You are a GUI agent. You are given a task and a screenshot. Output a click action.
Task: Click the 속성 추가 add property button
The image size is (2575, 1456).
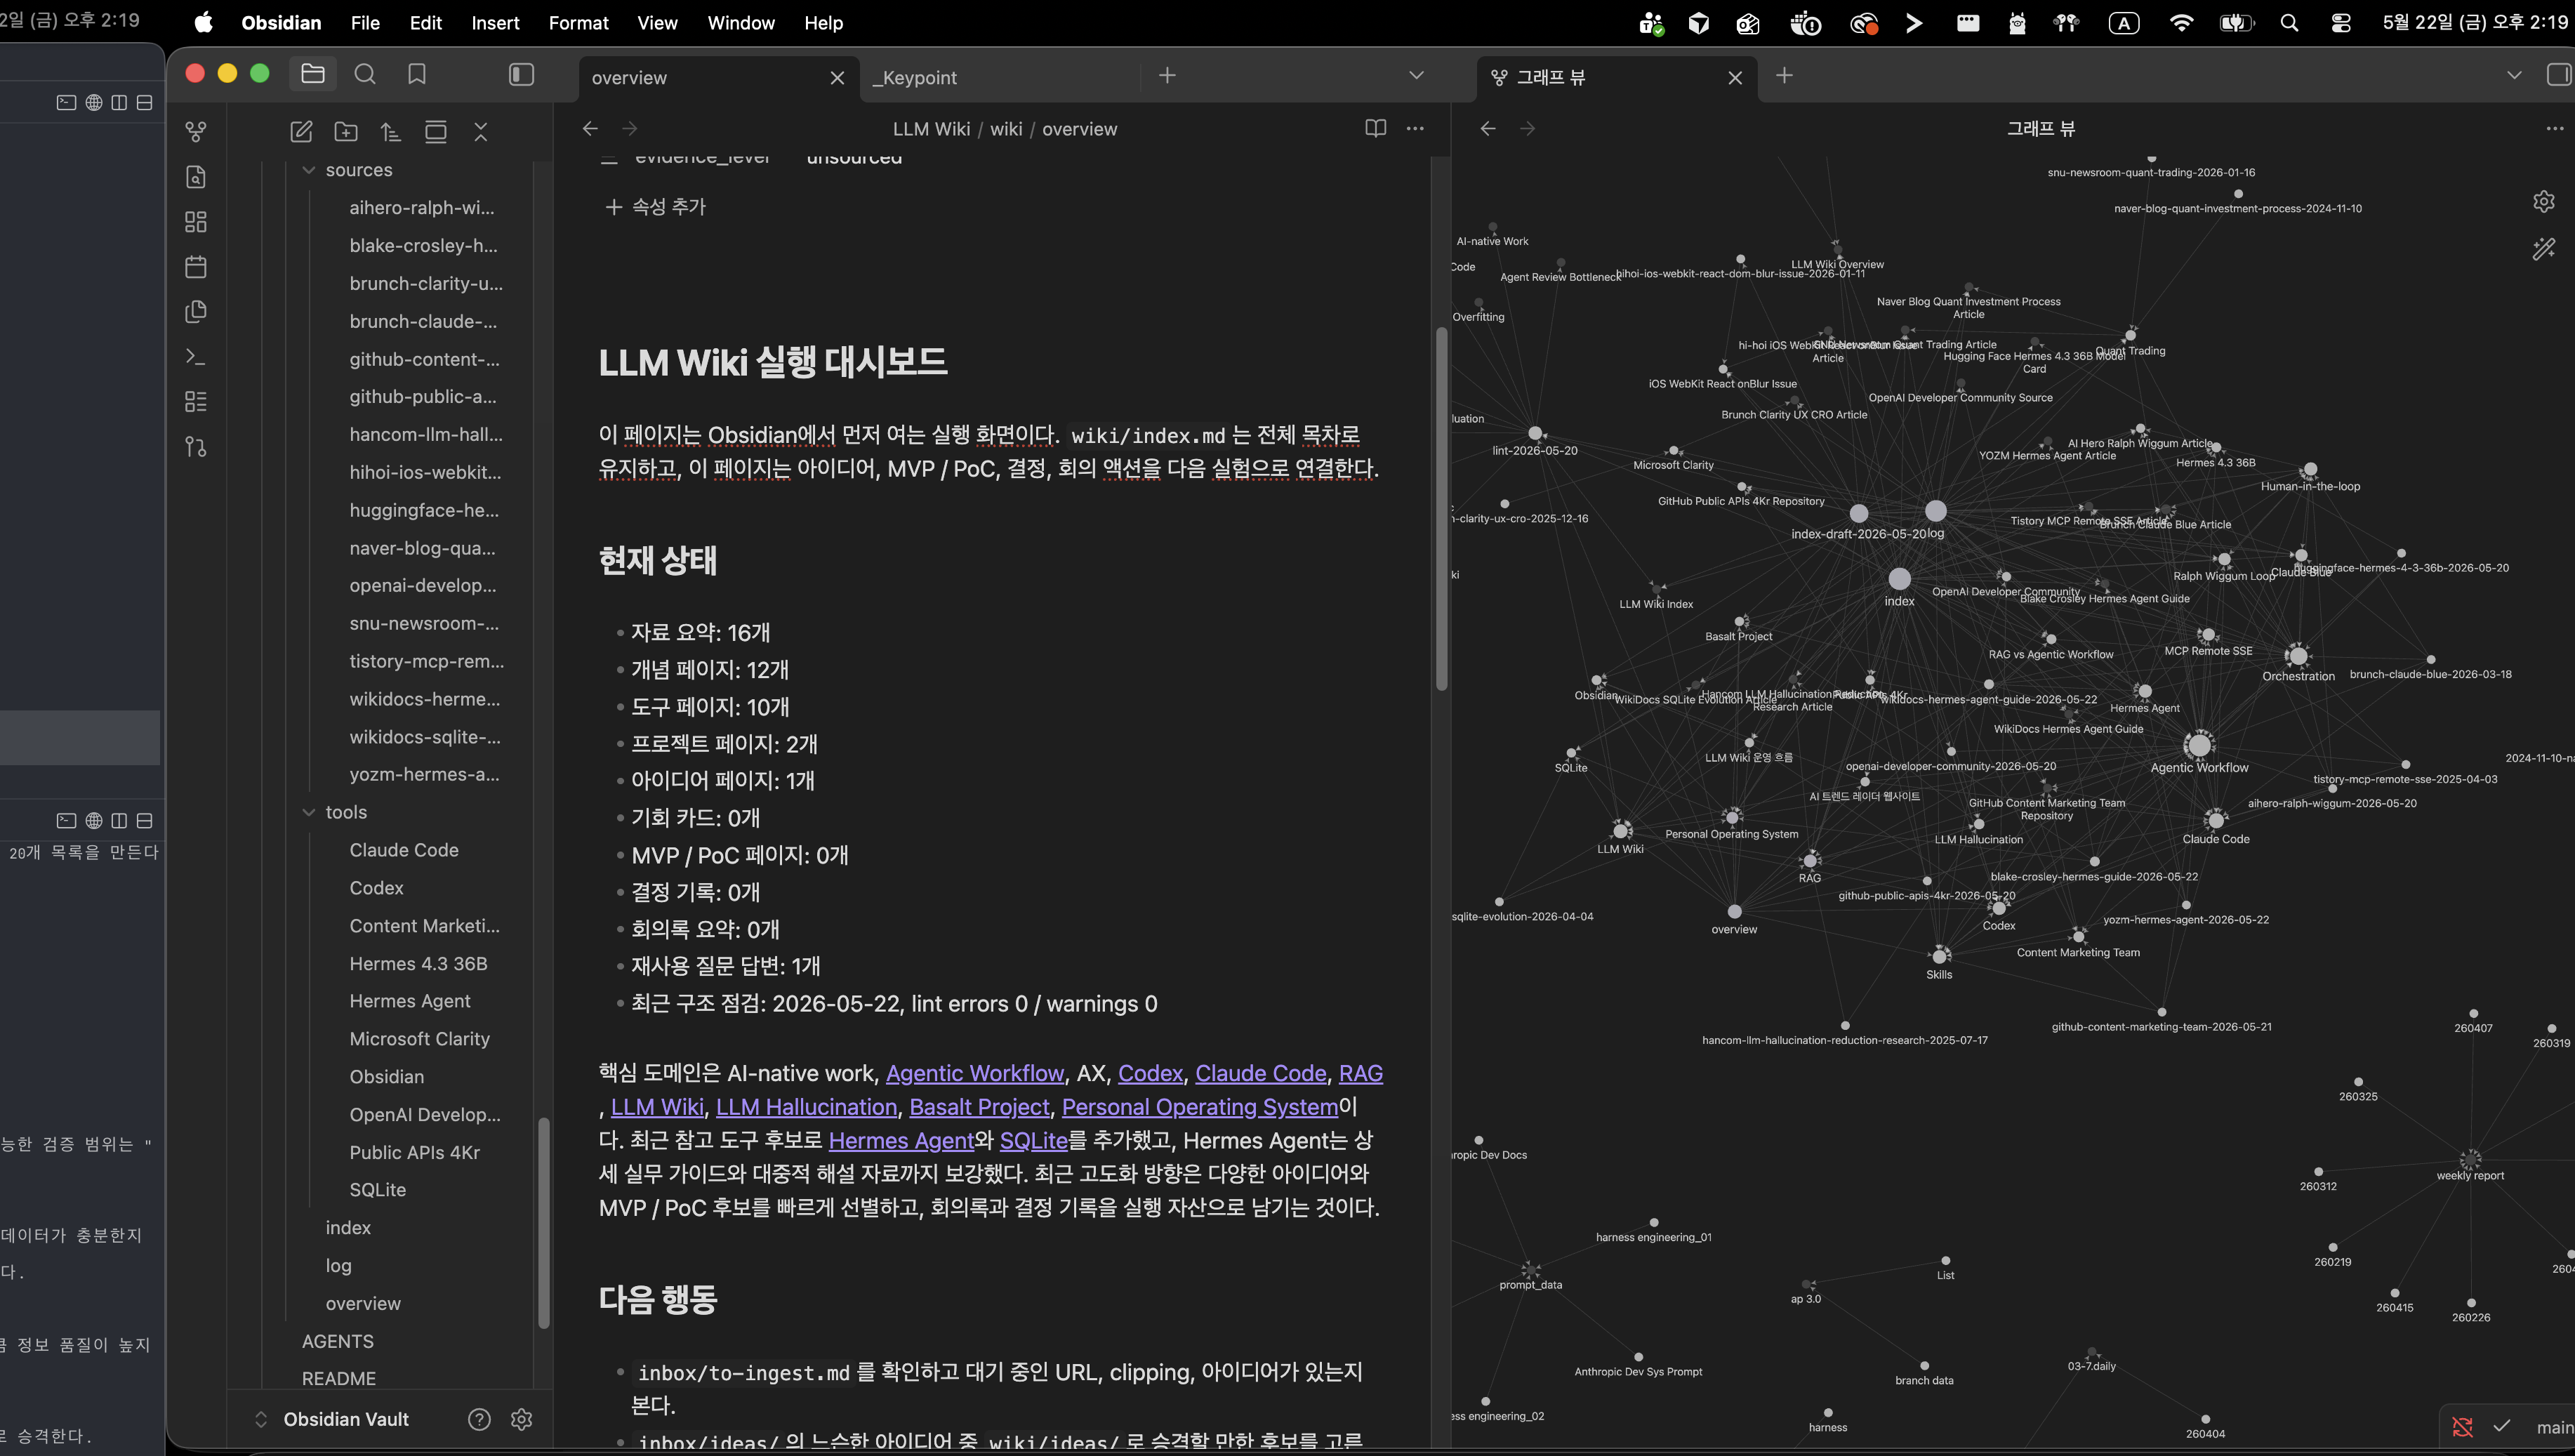(x=655, y=206)
